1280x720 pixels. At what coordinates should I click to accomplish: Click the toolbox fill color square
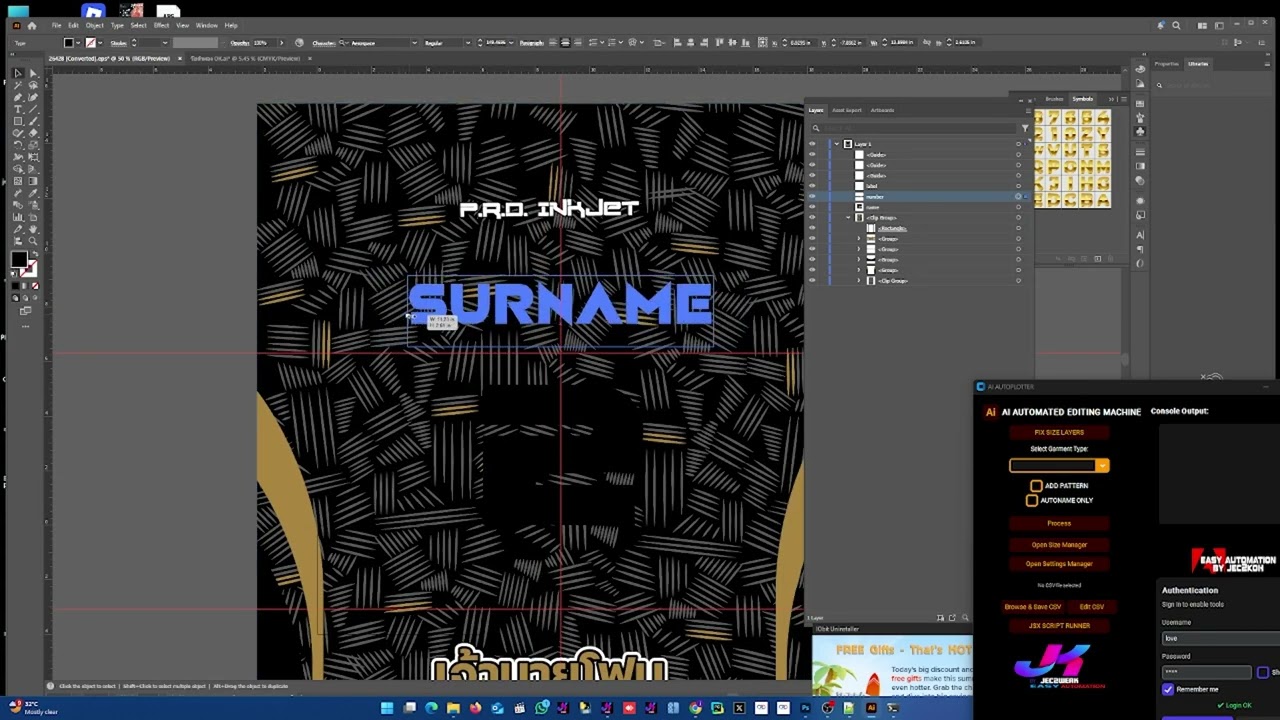point(19,260)
